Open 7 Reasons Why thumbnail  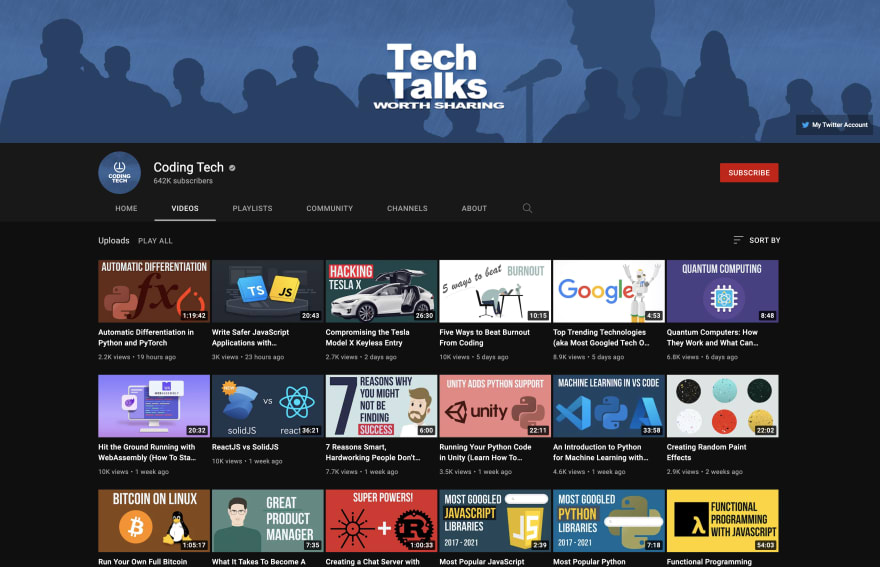(381, 406)
